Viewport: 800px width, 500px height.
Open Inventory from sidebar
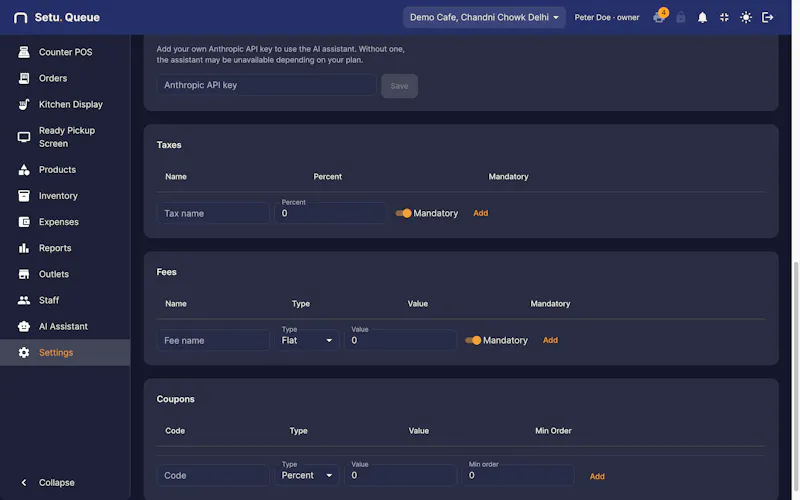[65, 195]
